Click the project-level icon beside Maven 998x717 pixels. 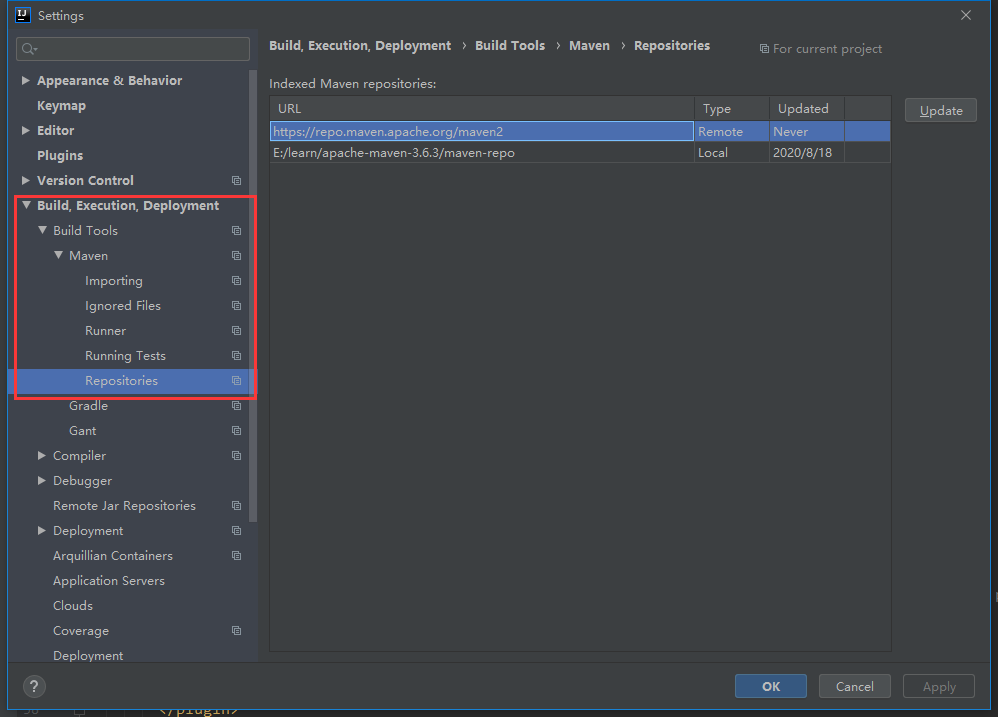coord(236,256)
